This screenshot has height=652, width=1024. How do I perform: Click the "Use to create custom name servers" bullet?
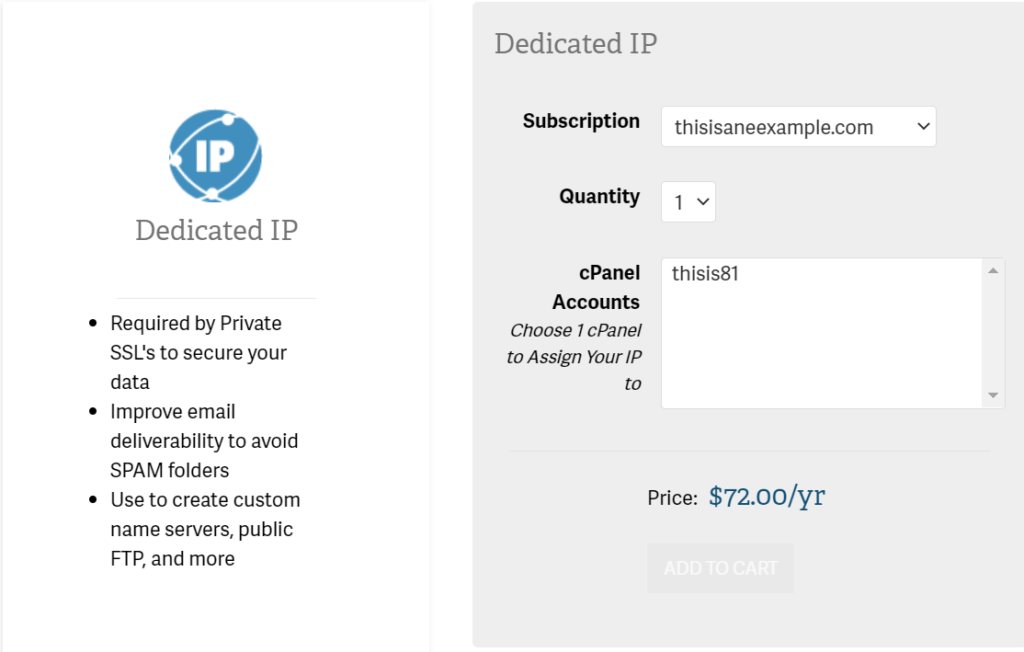[205, 528]
